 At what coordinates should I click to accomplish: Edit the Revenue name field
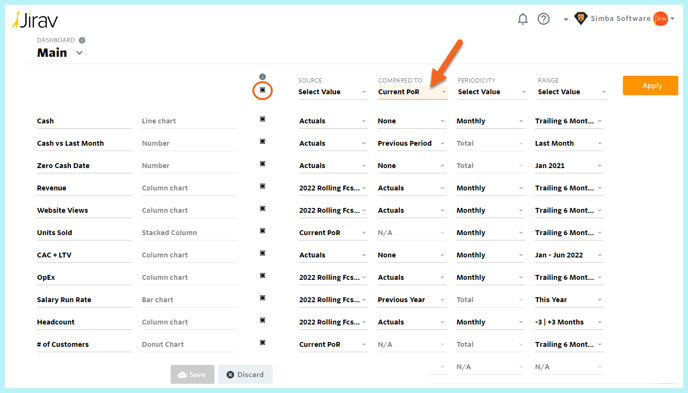click(84, 188)
